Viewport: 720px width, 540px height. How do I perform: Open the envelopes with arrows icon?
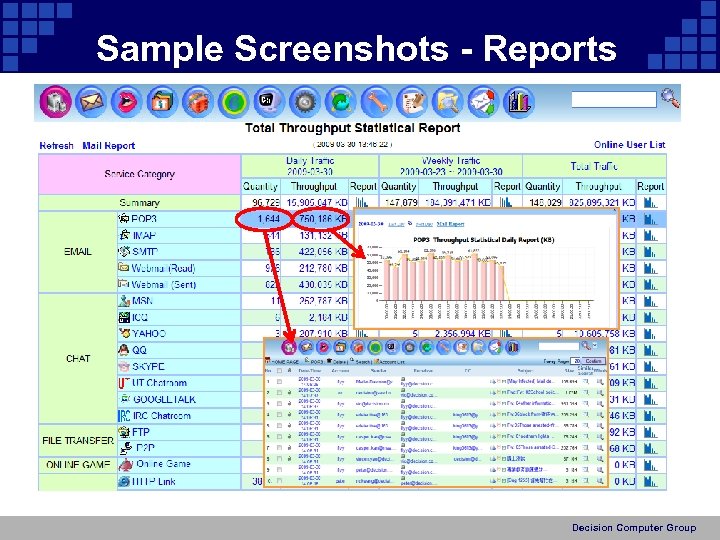point(483,101)
